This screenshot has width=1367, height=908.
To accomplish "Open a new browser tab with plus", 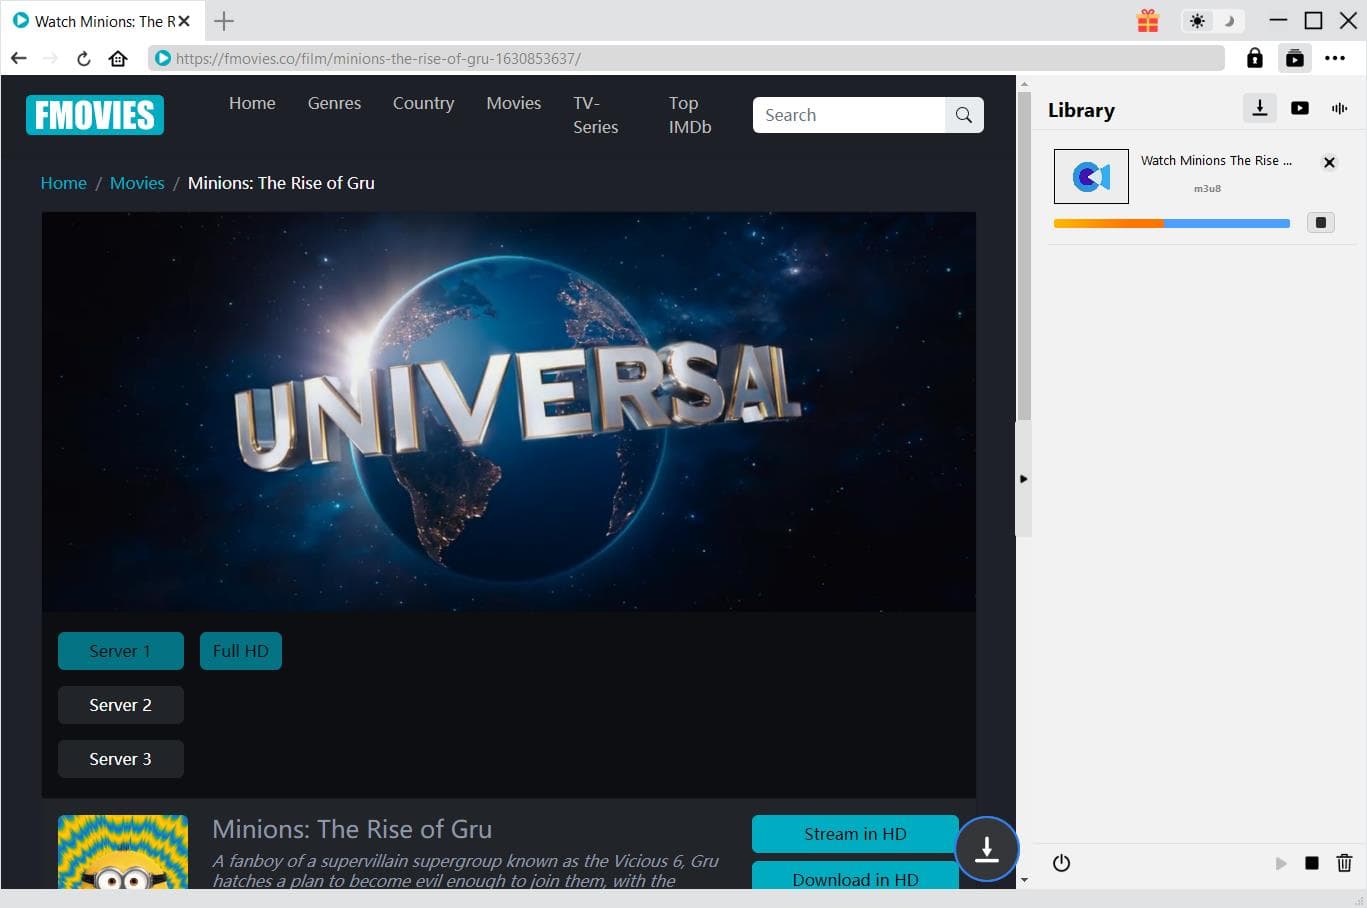I will (x=224, y=21).
